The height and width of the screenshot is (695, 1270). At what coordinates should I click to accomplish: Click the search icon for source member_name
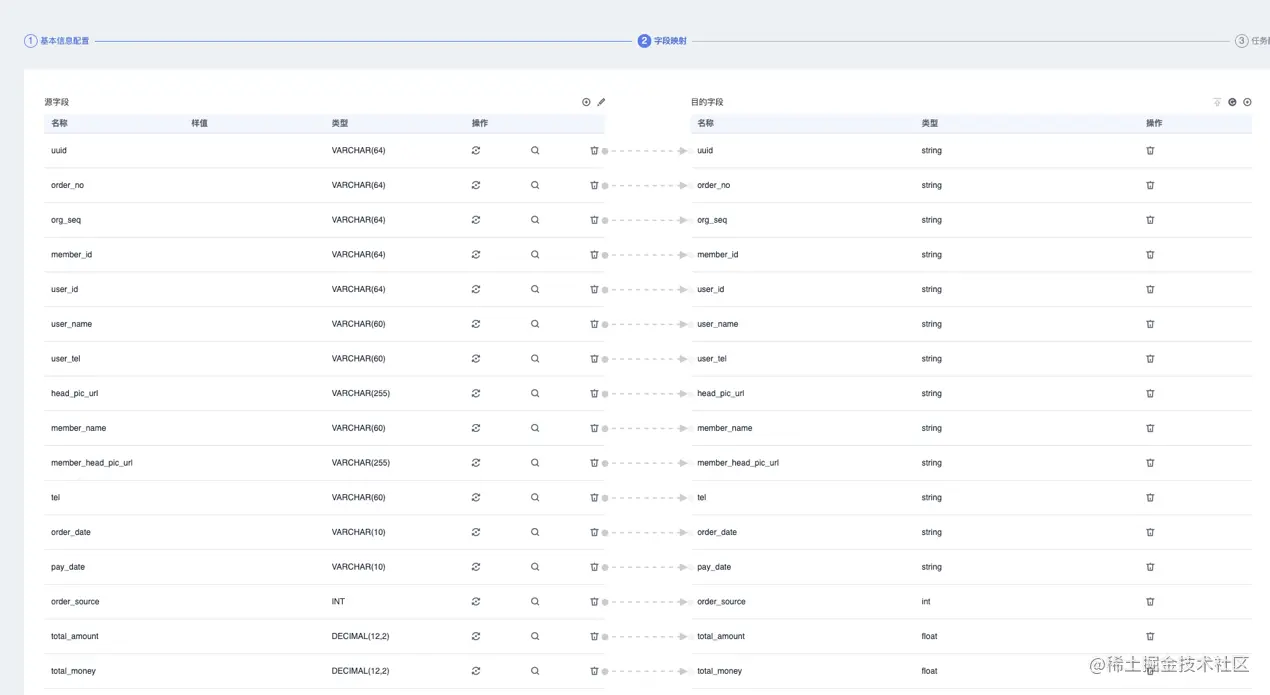(x=535, y=428)
